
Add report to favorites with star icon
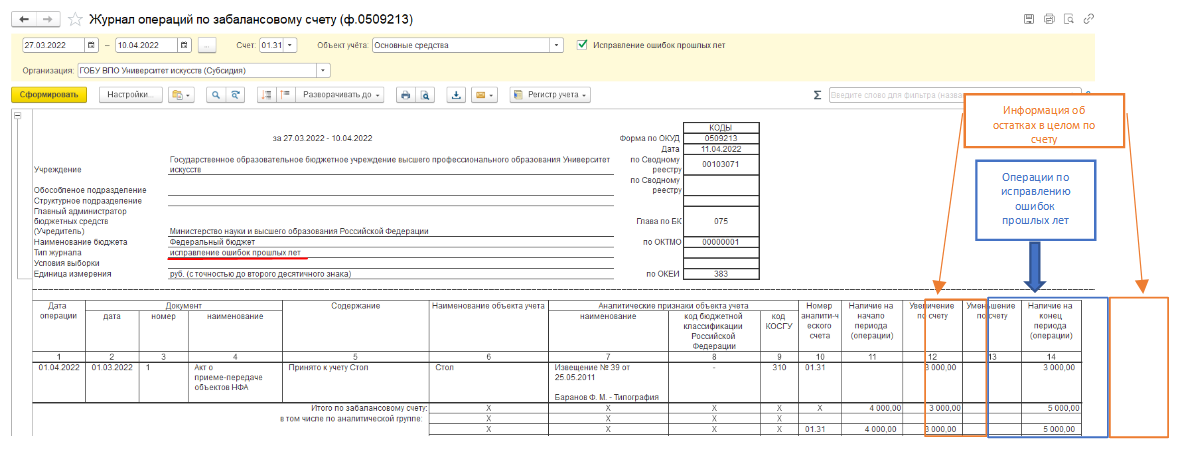tap(73, 20)
